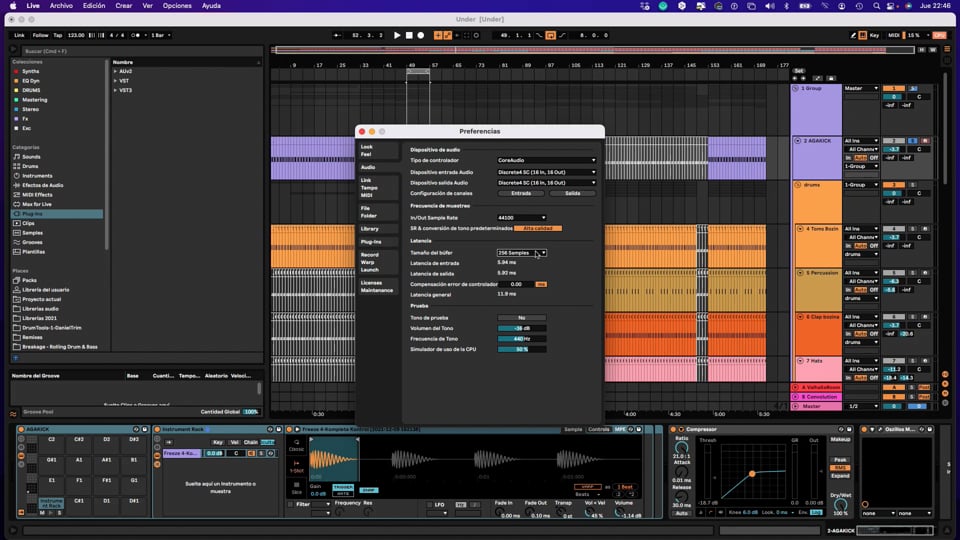Viewport: 960px width, 540px height.
Task: Arm the Arrangement Record button
Action: click(421, 36)
